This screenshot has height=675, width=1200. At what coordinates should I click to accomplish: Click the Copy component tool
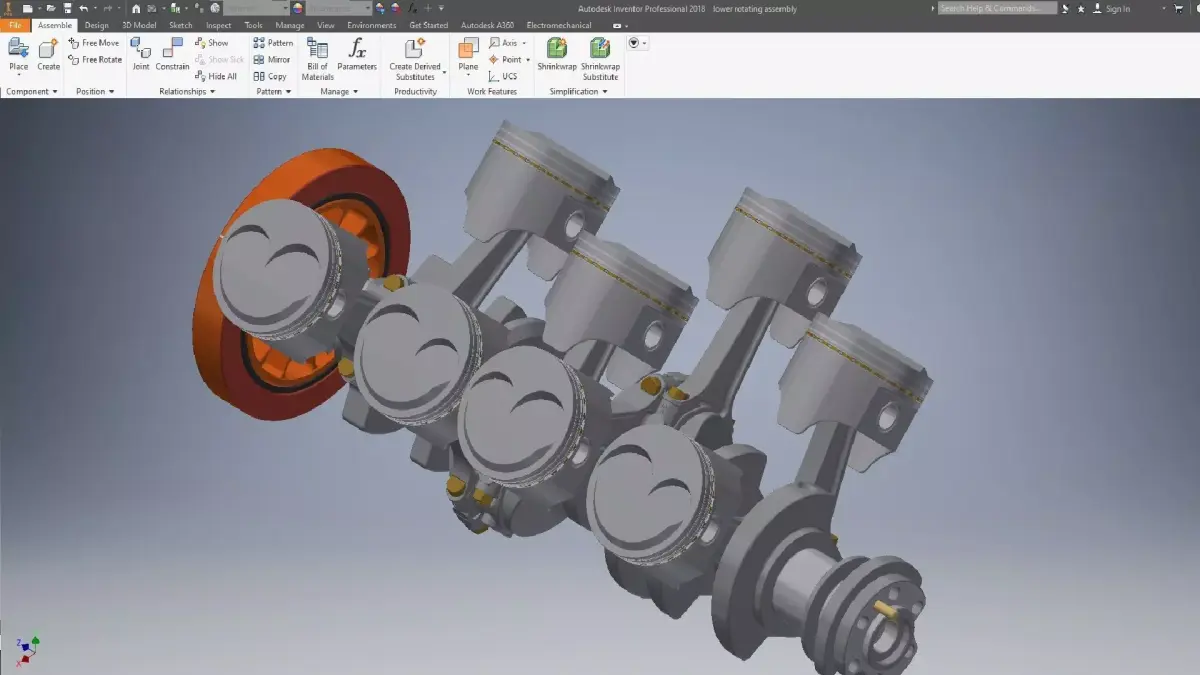tap(270, 76)
